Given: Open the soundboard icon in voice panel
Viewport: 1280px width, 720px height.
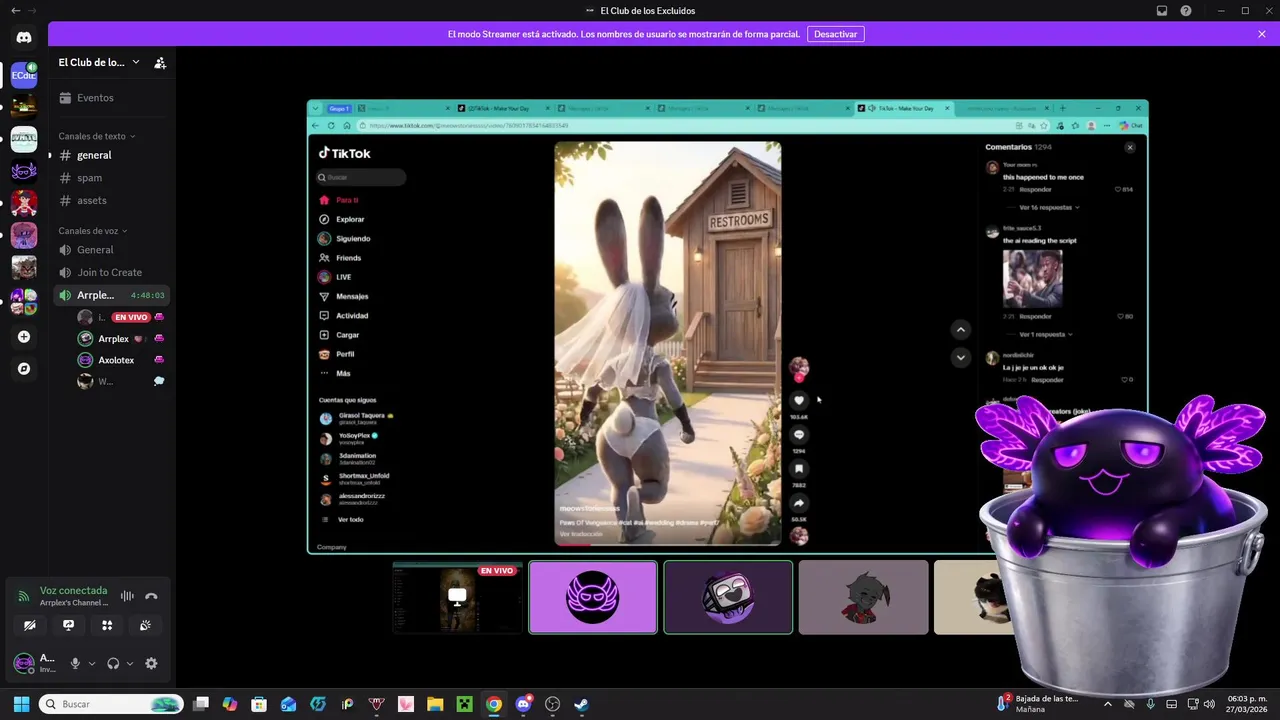Looking at the screenshot, I should point(145,625).
